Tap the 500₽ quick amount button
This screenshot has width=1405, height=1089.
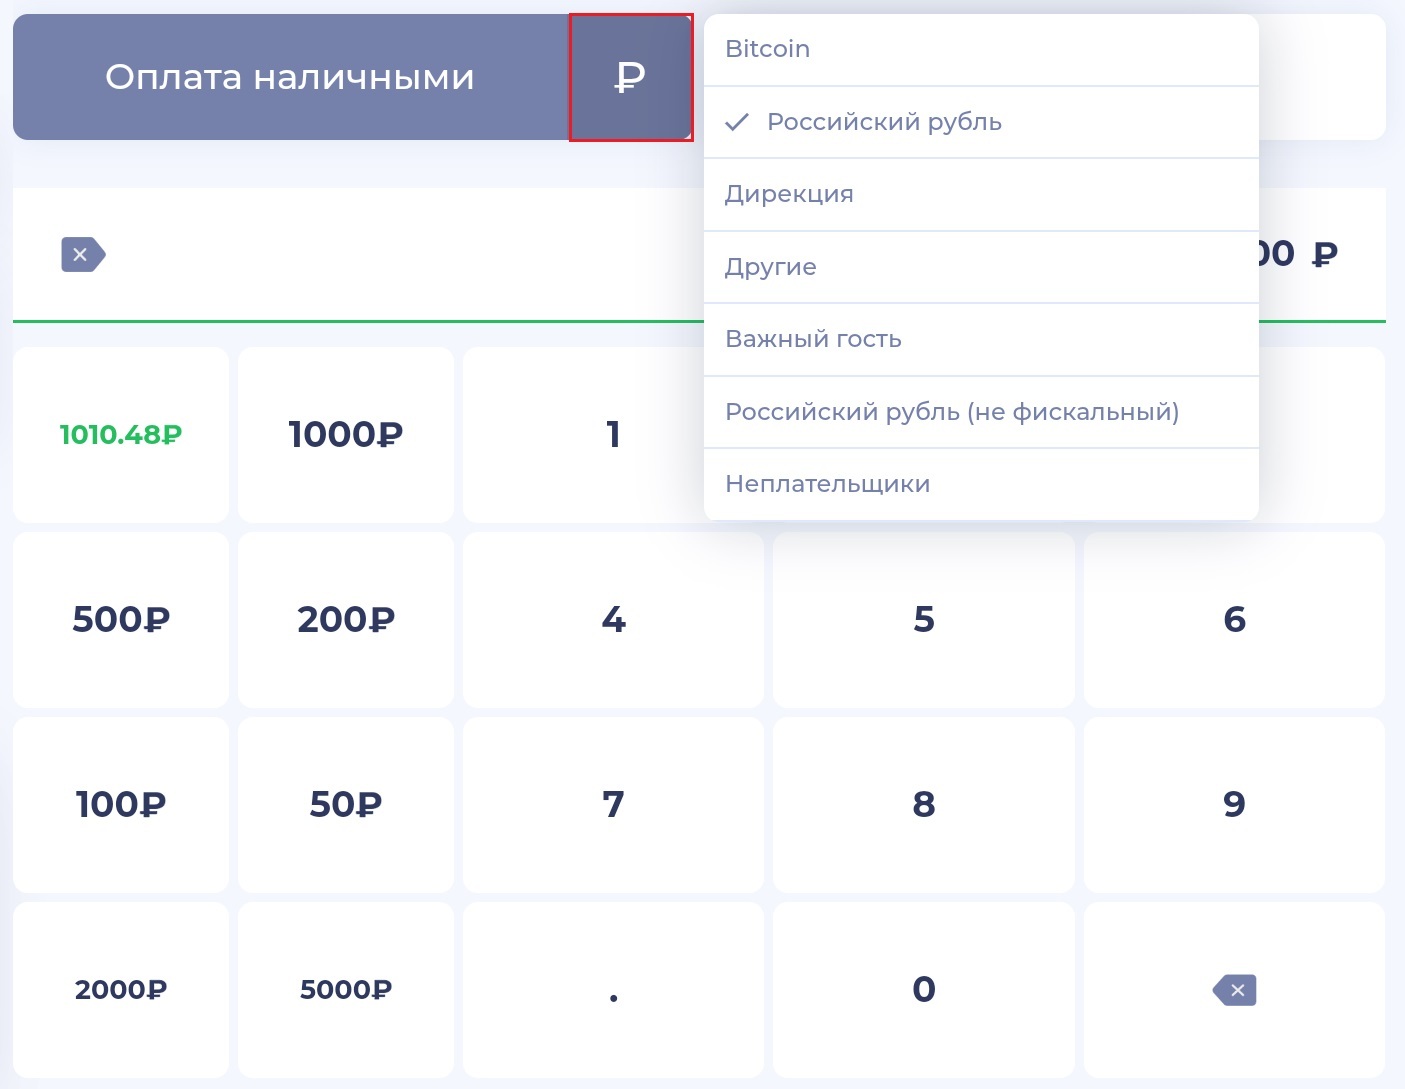click(x=121, y=620)
